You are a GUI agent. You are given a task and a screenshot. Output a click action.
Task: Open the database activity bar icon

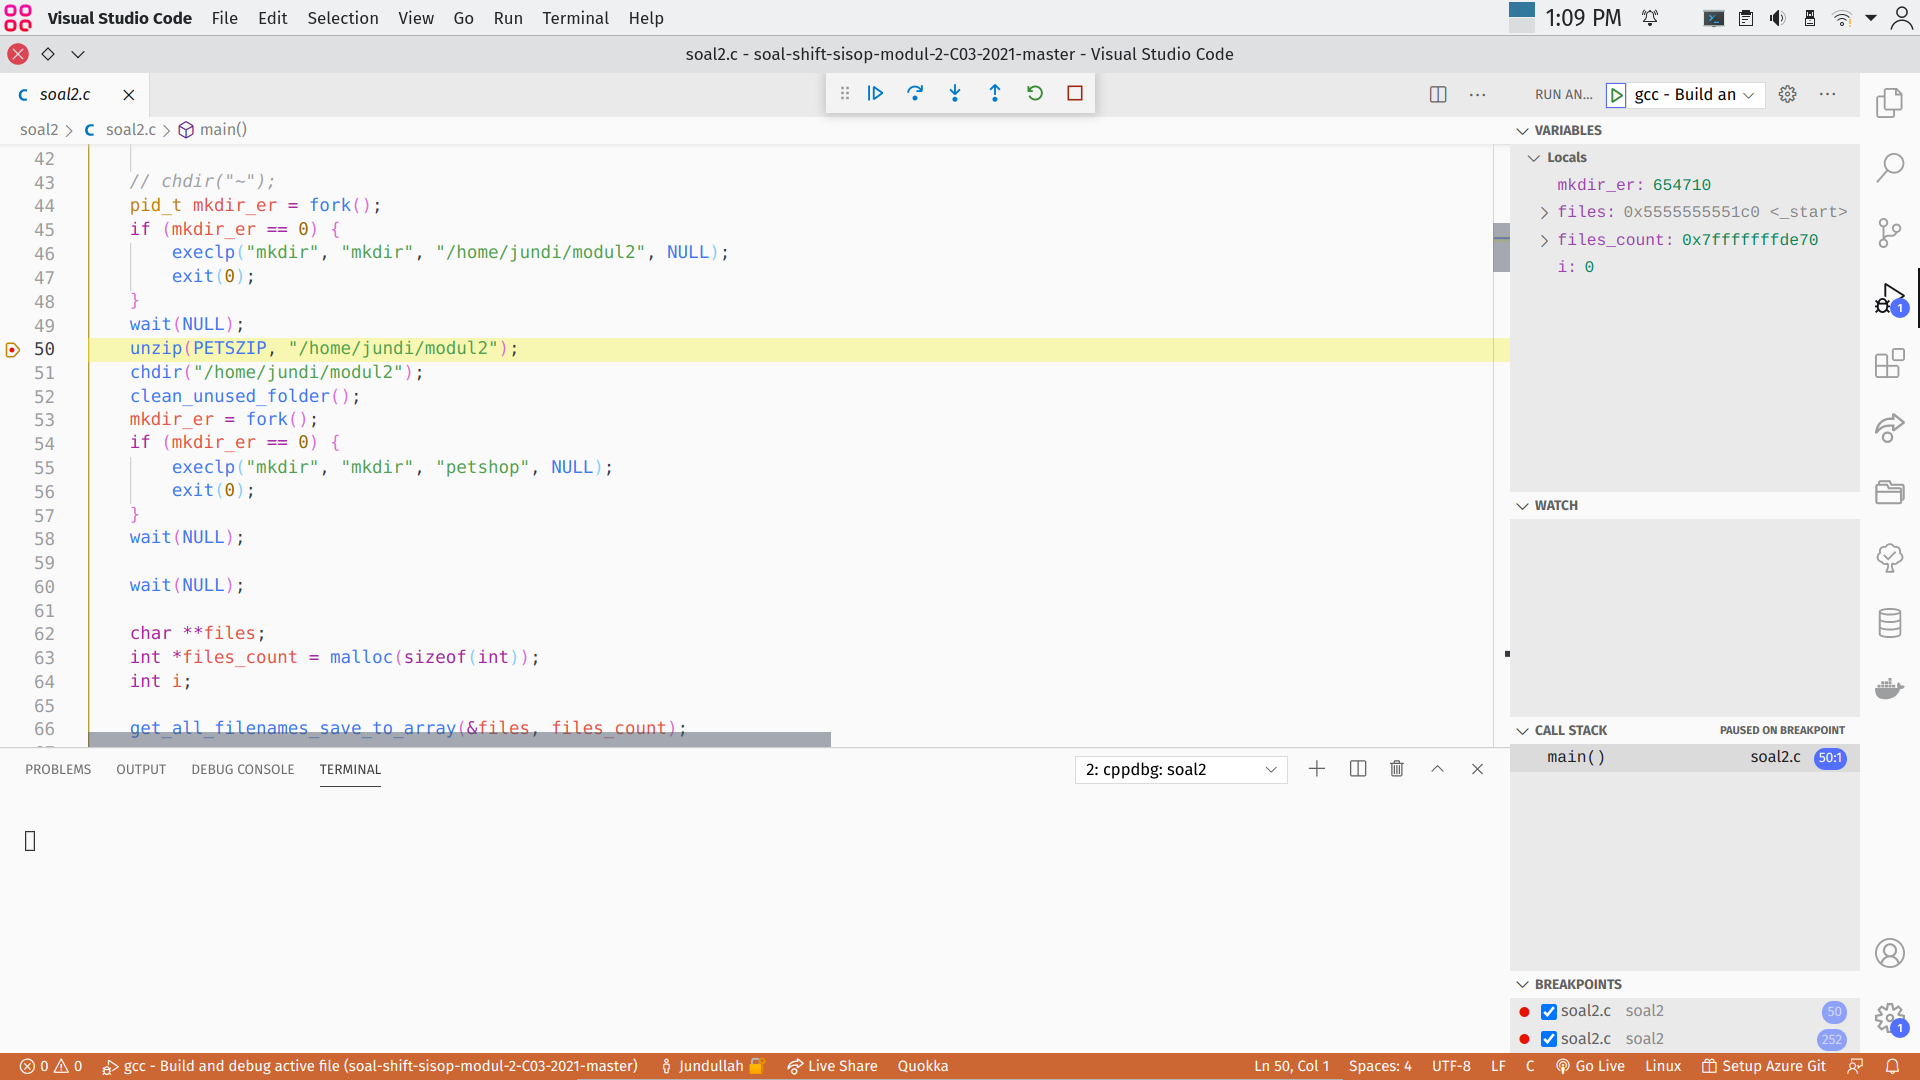1889,623
